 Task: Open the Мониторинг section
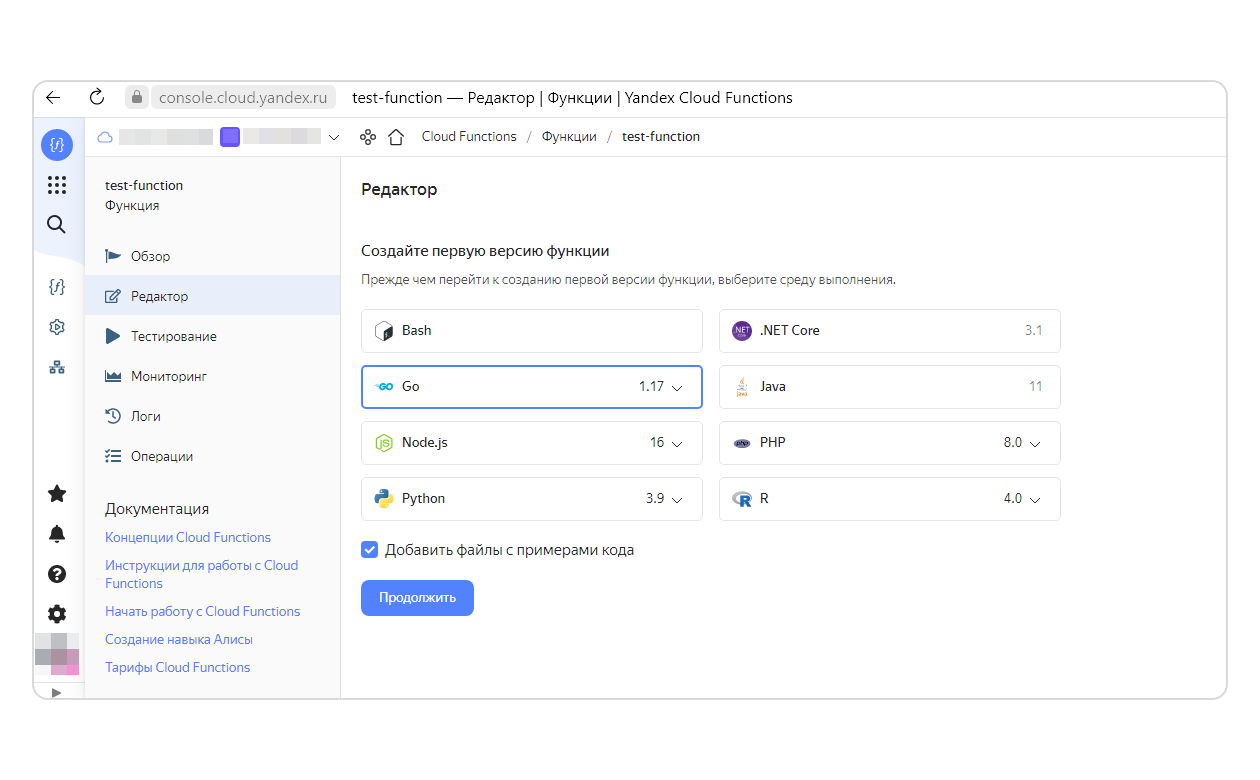pyautogui.click(x=212, y=376)
